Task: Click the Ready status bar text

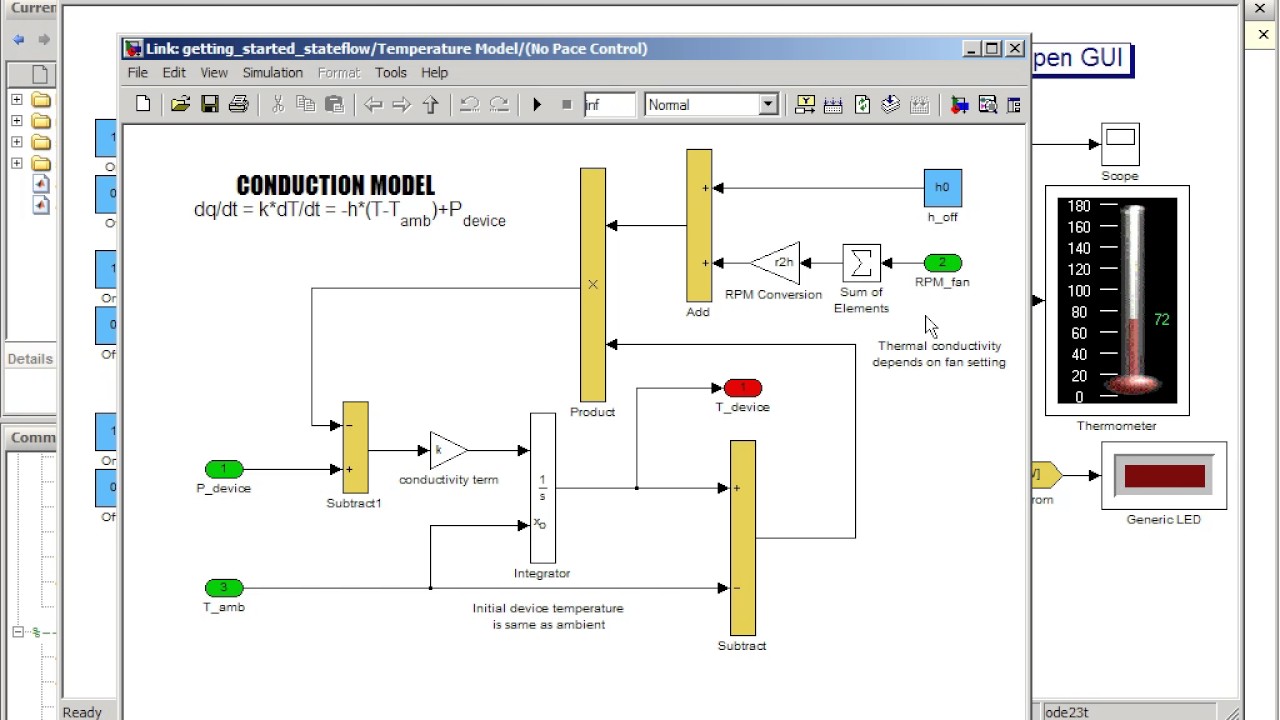Action: (82, 712)
